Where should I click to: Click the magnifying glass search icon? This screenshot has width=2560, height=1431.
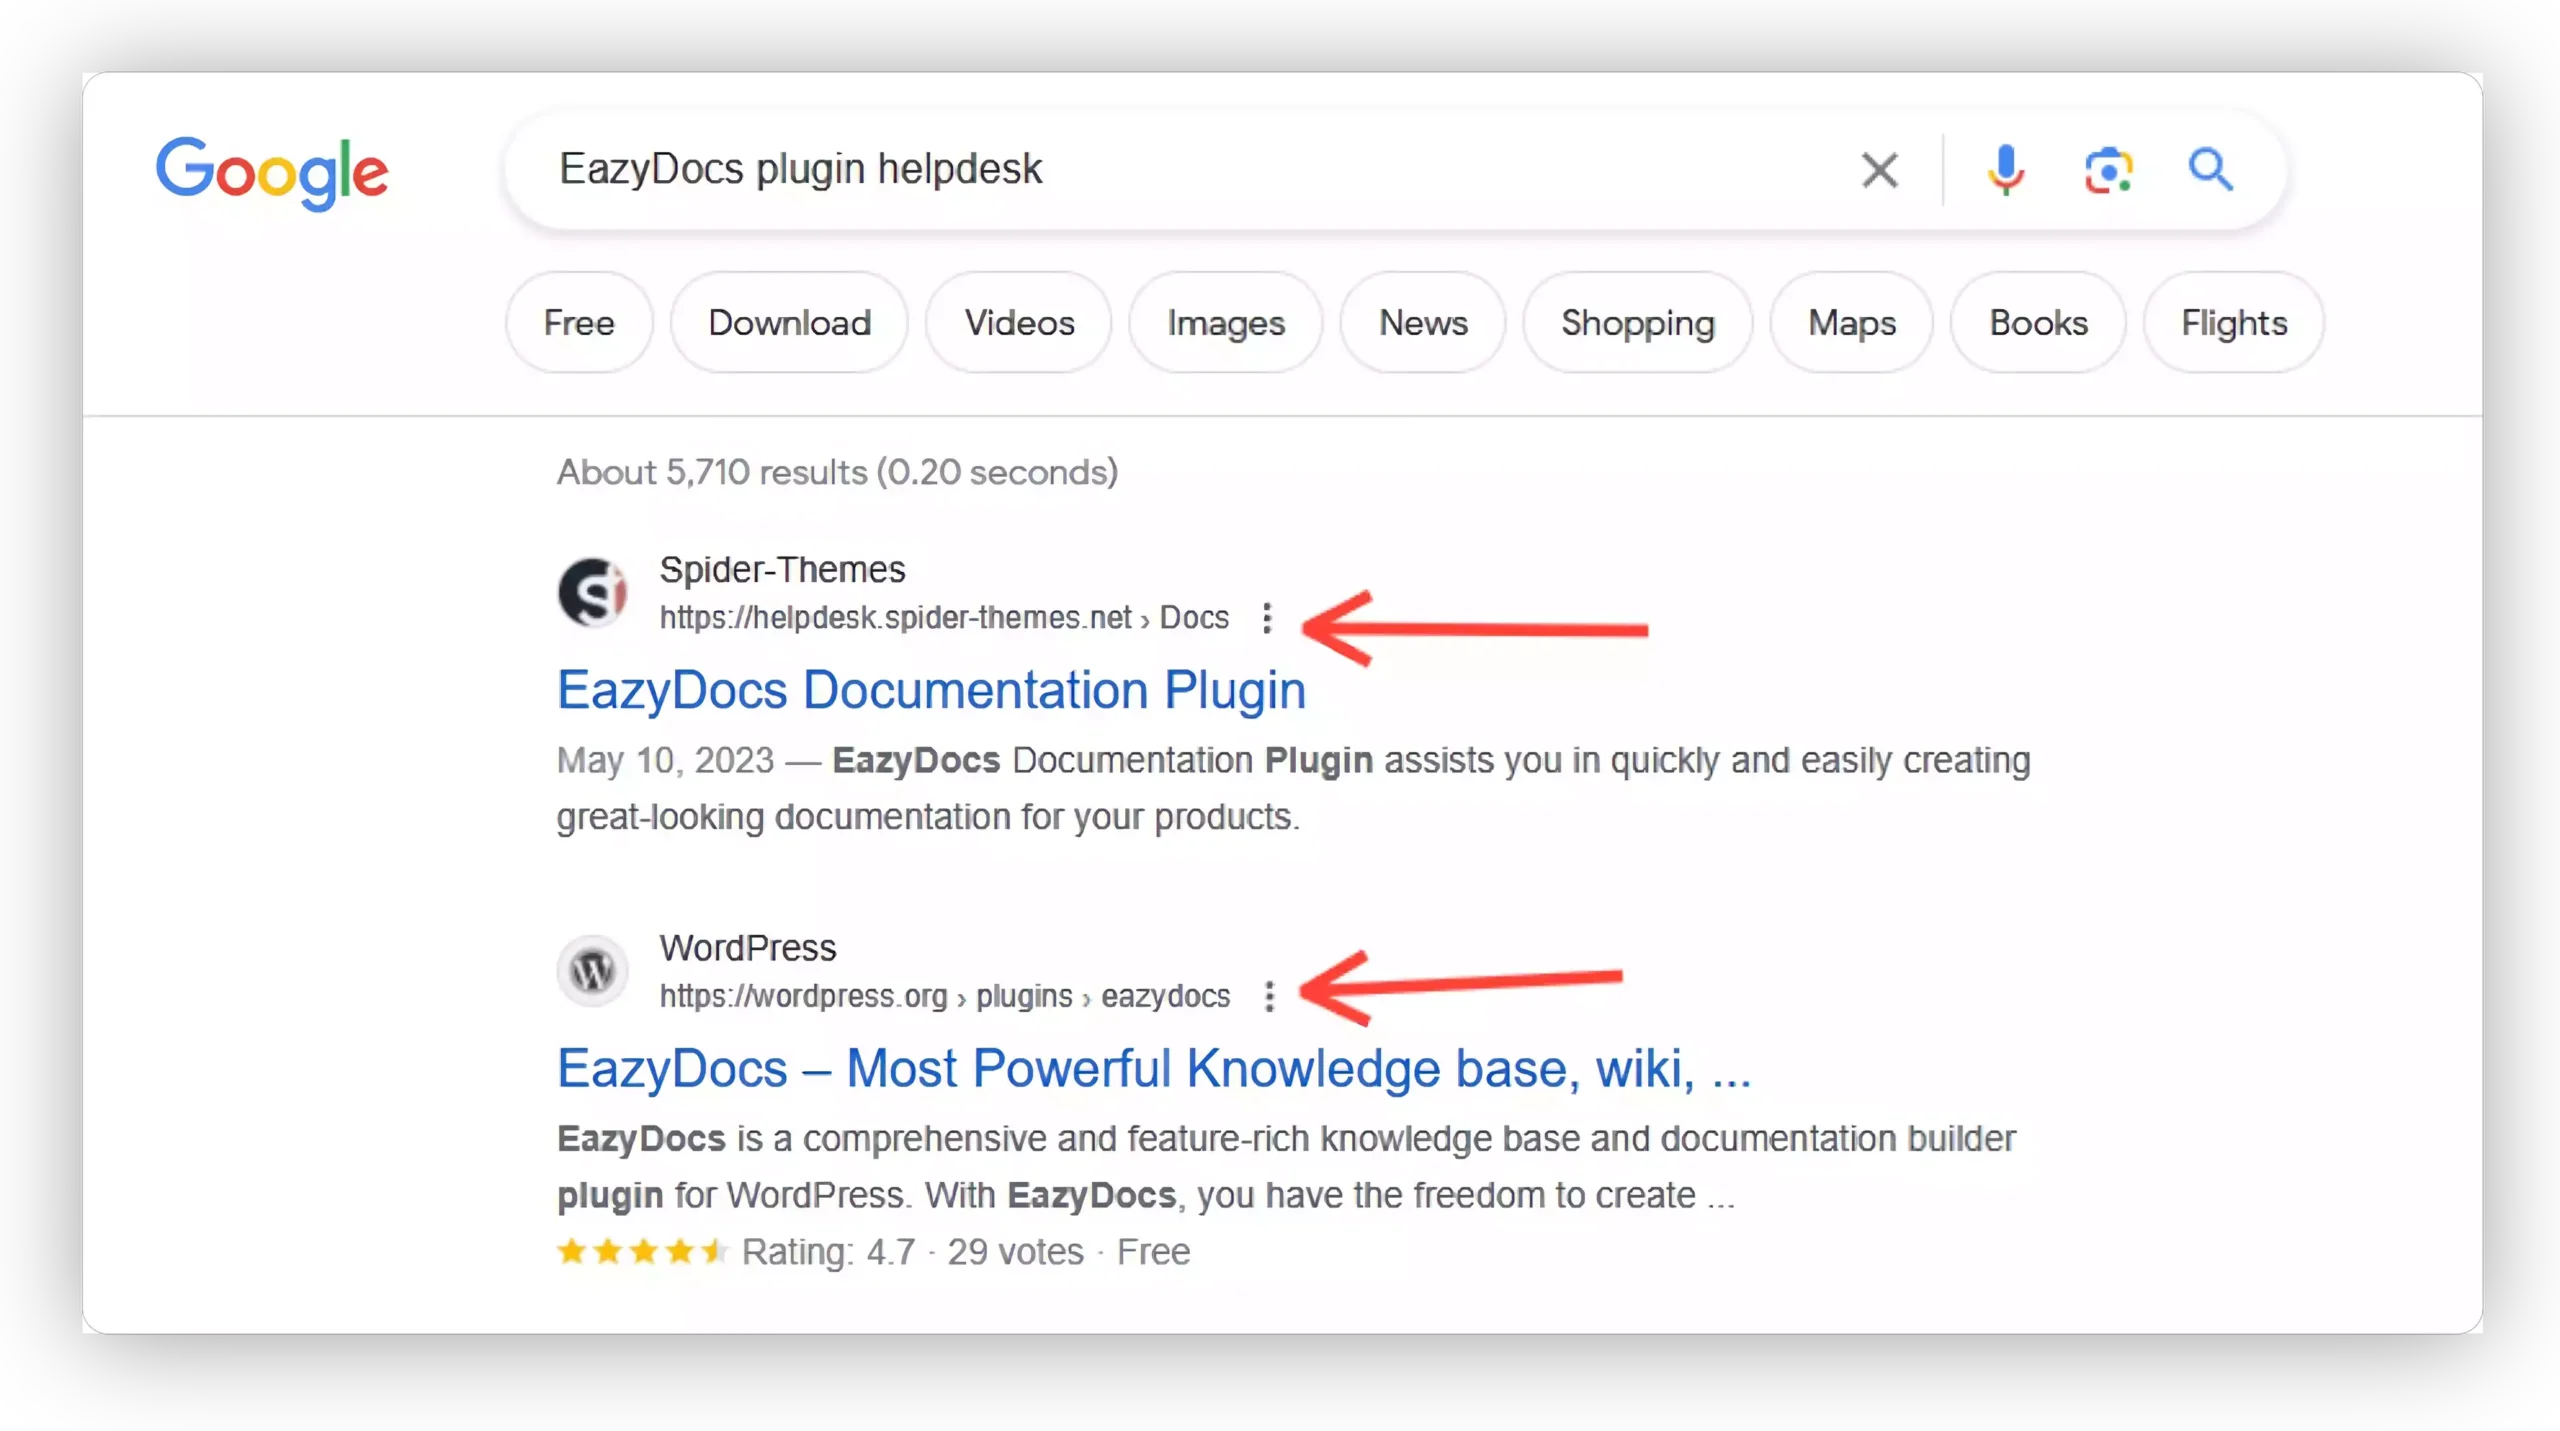coord(2210,169)
